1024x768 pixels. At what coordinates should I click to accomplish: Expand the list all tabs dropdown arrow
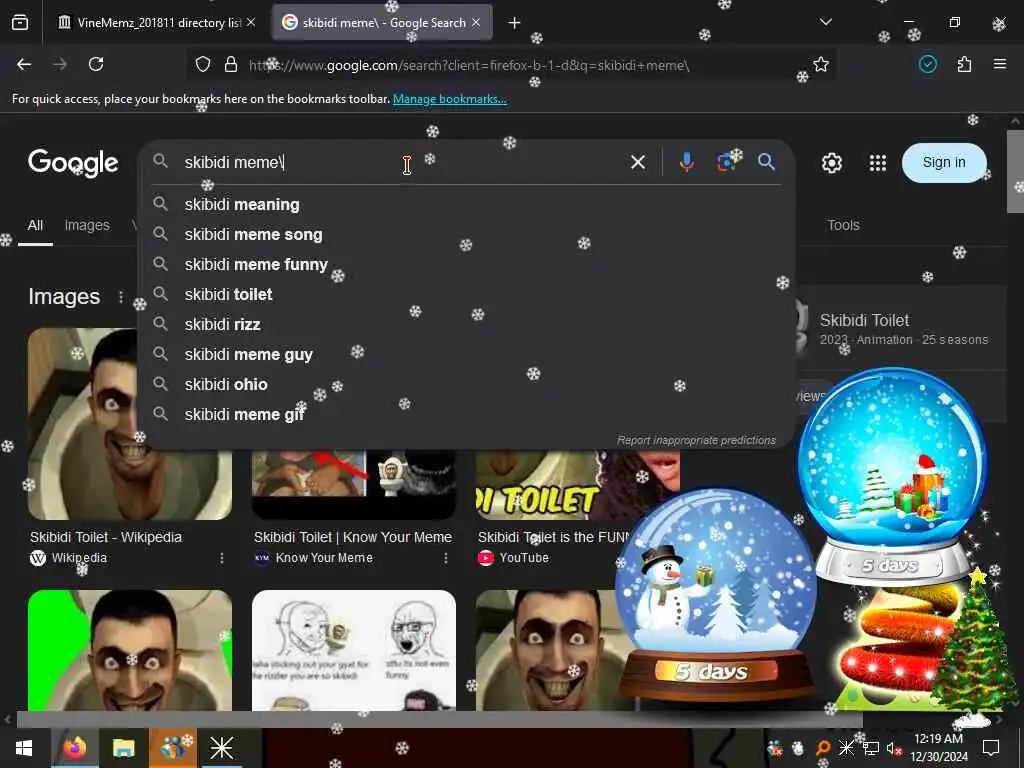(825, 22)
